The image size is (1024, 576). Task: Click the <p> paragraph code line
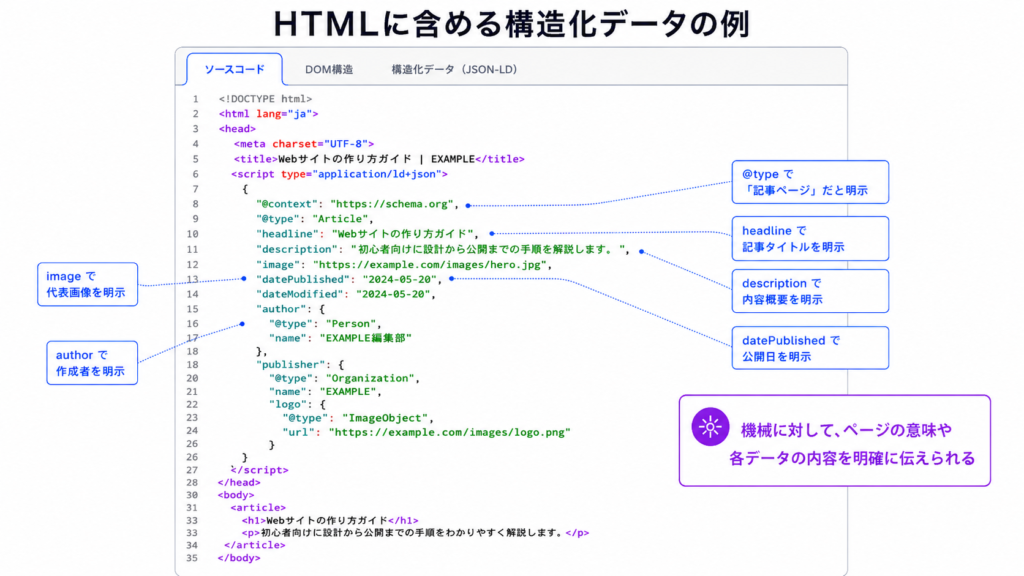(x=415, y=533)
